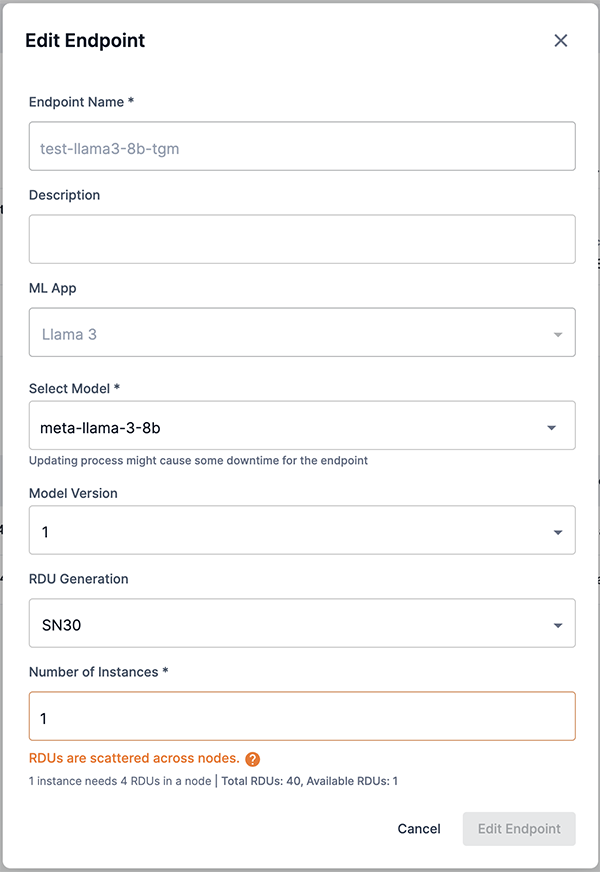Expand the meta-llama-3-8b model selector

pos(302,425)
